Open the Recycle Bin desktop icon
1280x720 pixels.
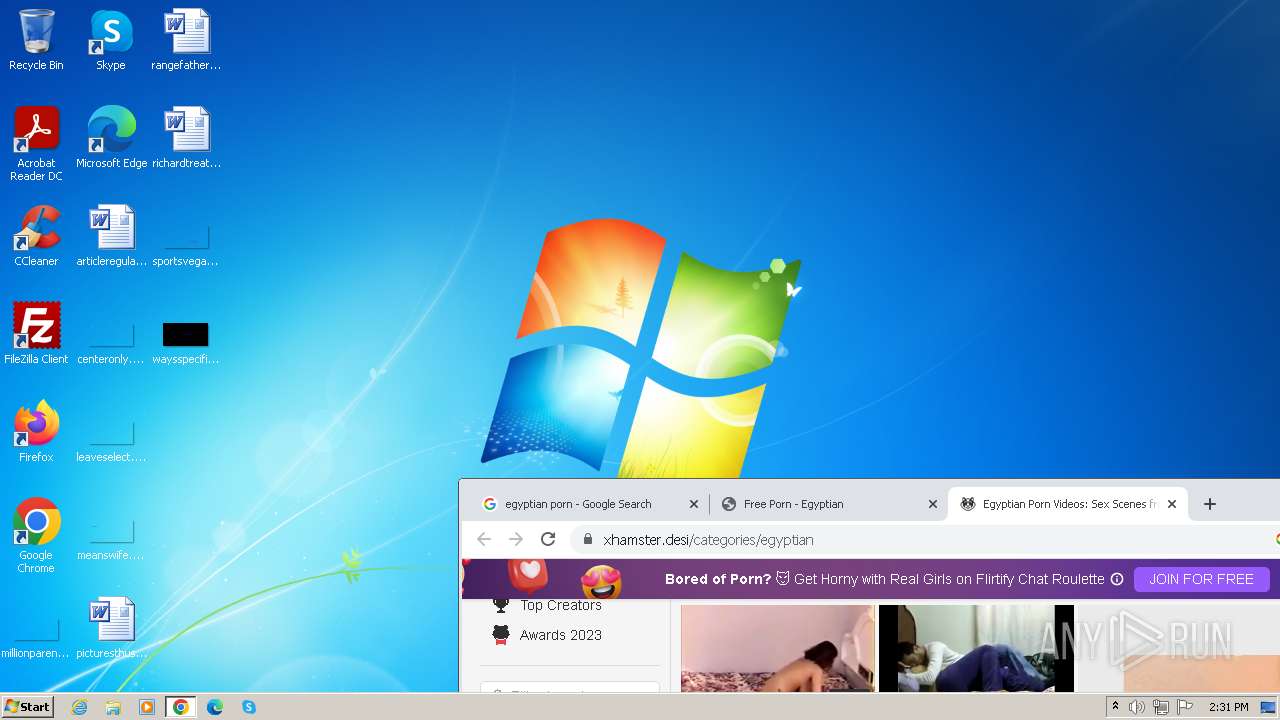coord(36,40)
